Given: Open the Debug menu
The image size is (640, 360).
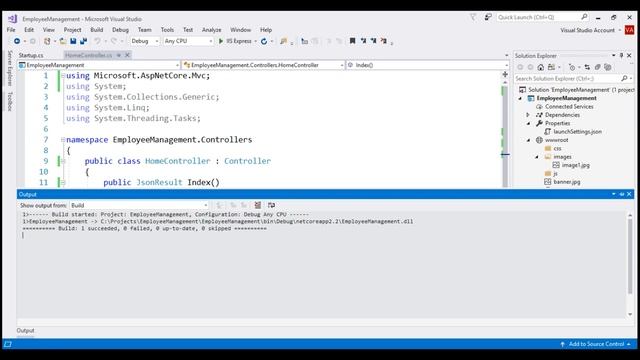Looking at the screenshot, I should 120,30.
